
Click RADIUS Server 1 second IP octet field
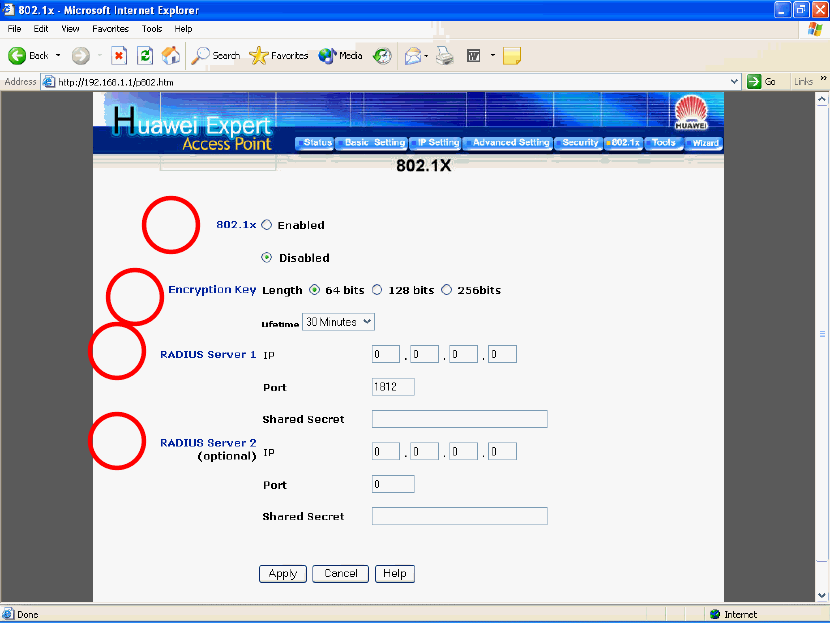click(x=425, y=354)
